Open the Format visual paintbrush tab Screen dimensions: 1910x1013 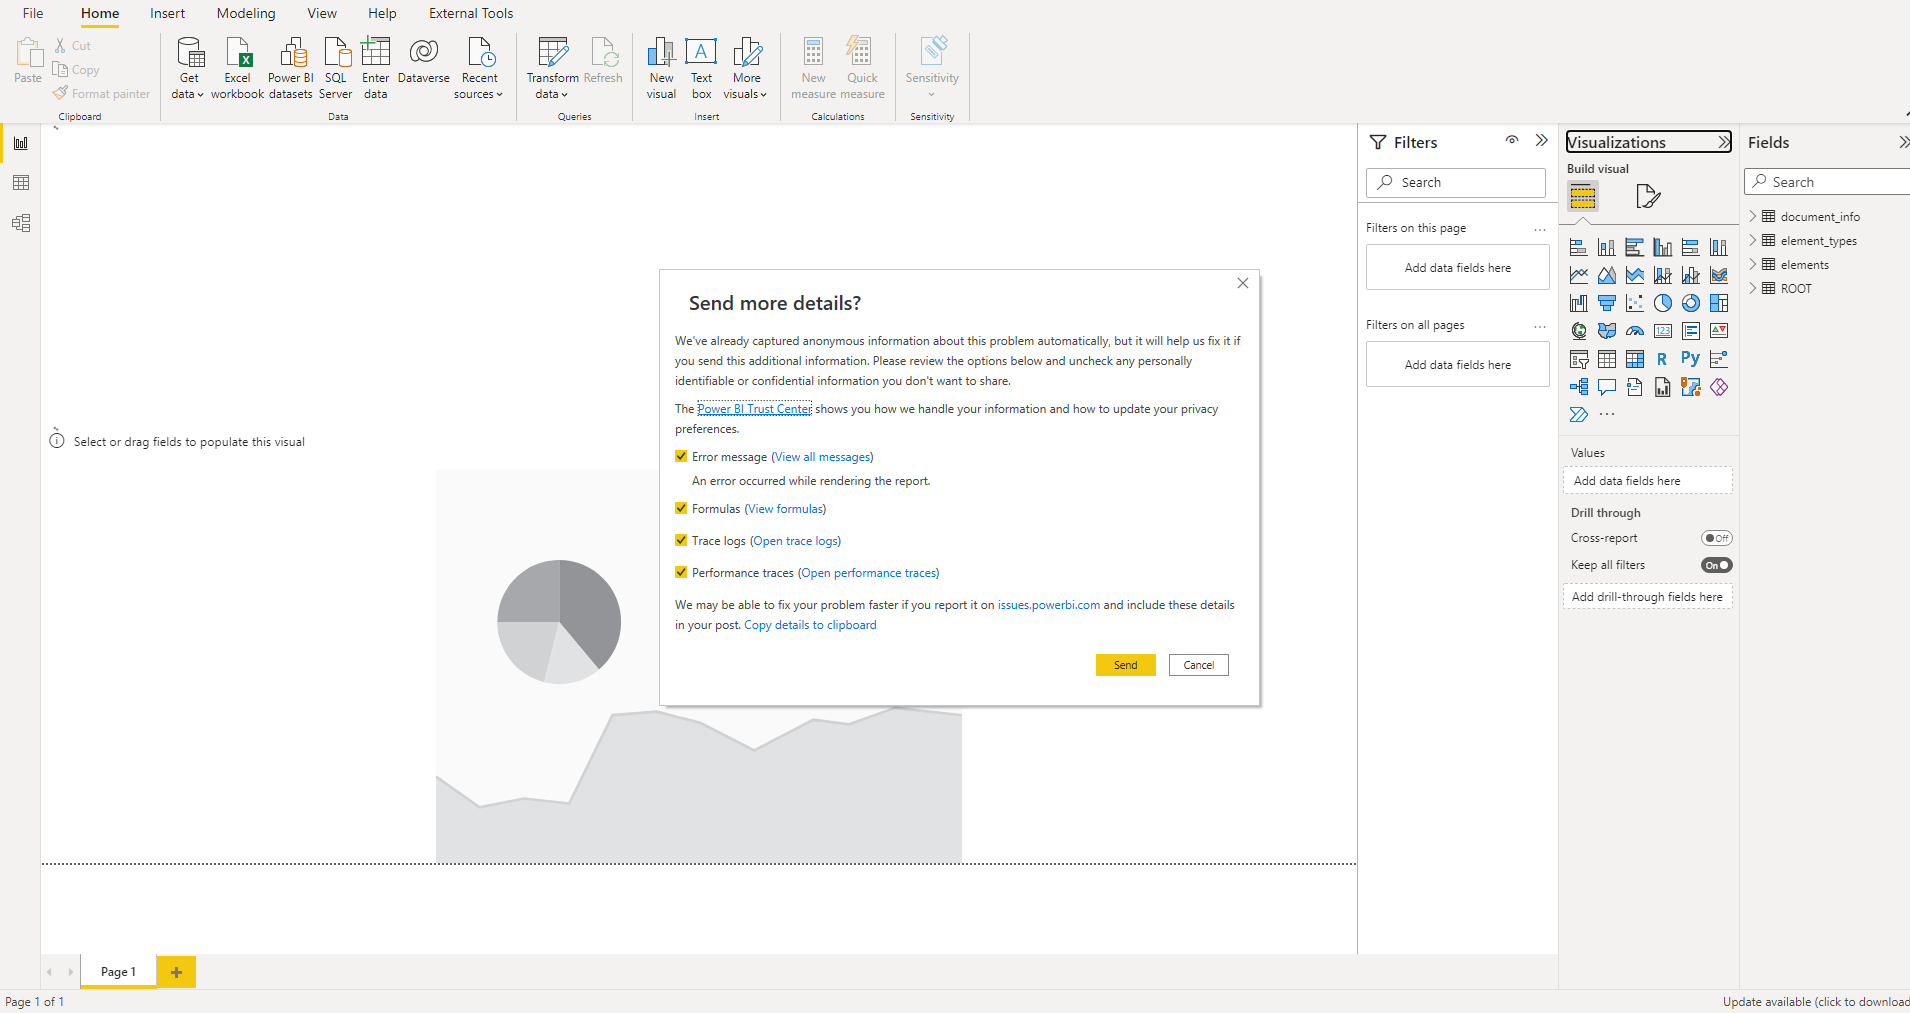click(1648, 196)
